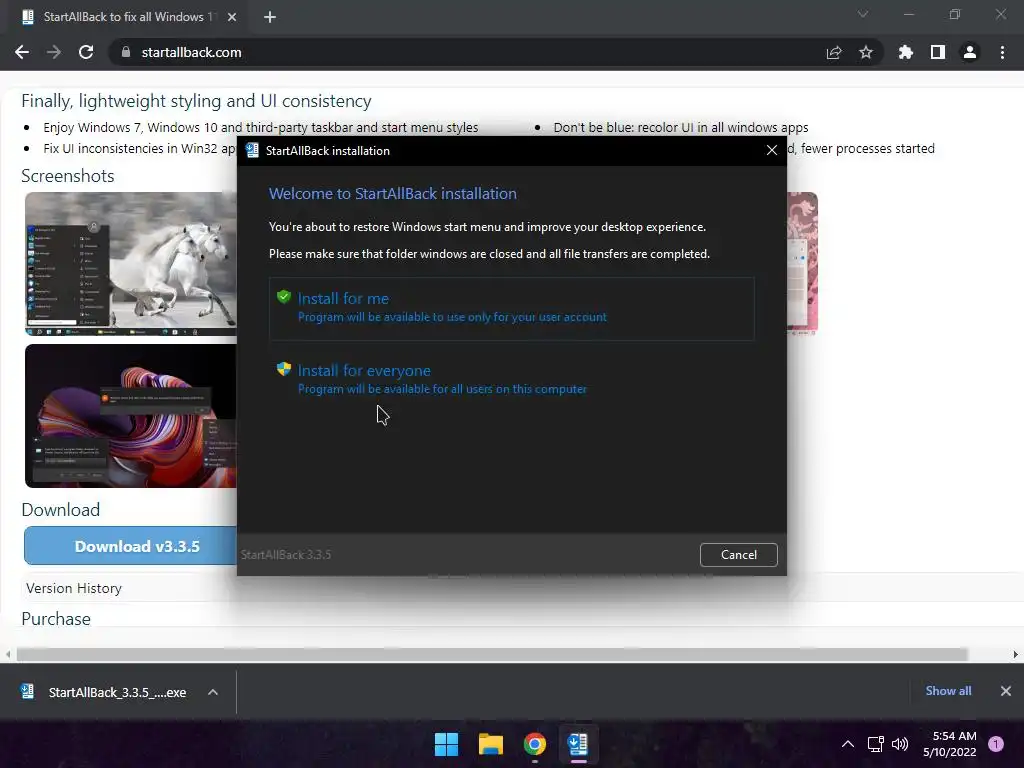Open the tab search dropdown arrow

point(863,14)
